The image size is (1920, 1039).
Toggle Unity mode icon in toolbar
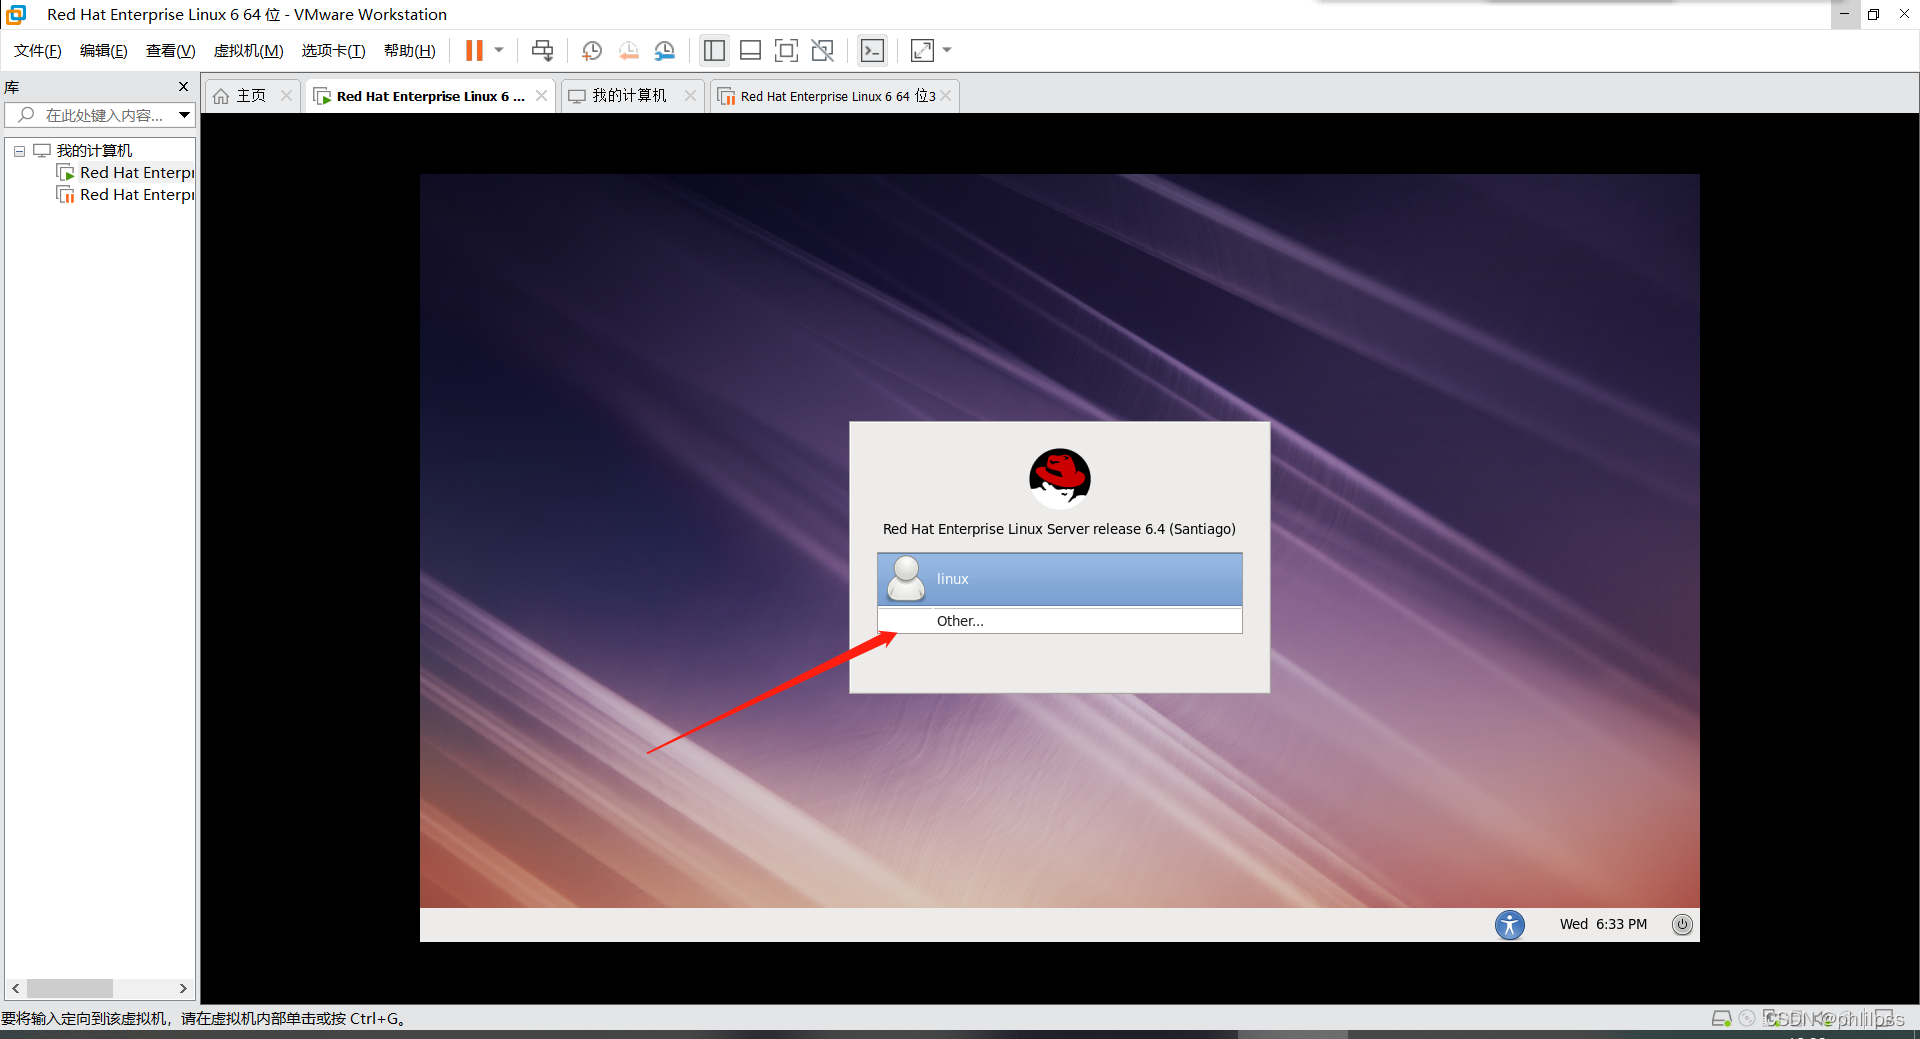822,51
